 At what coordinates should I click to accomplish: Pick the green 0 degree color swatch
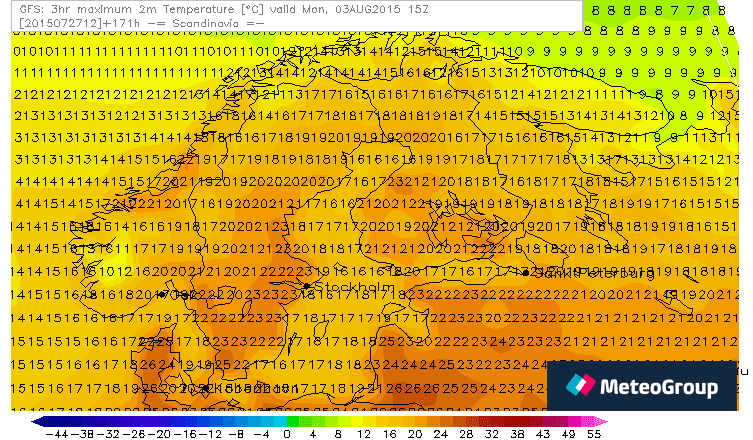287,422
